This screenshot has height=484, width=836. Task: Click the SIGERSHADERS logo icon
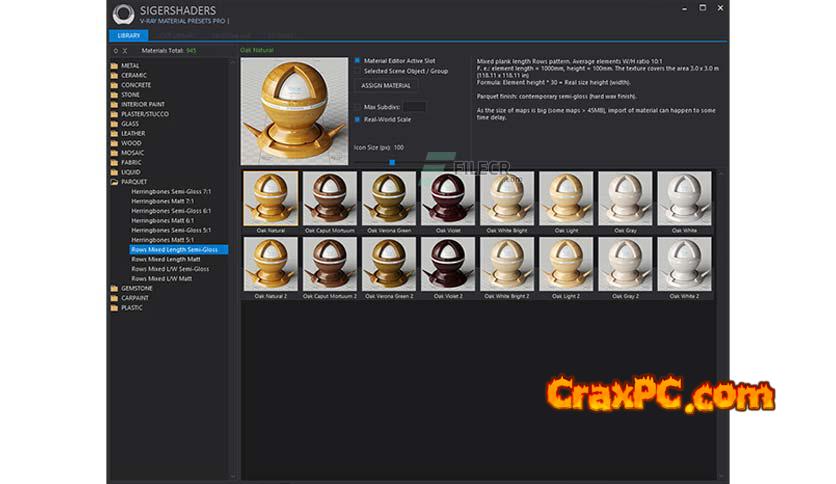coord(124,14)
